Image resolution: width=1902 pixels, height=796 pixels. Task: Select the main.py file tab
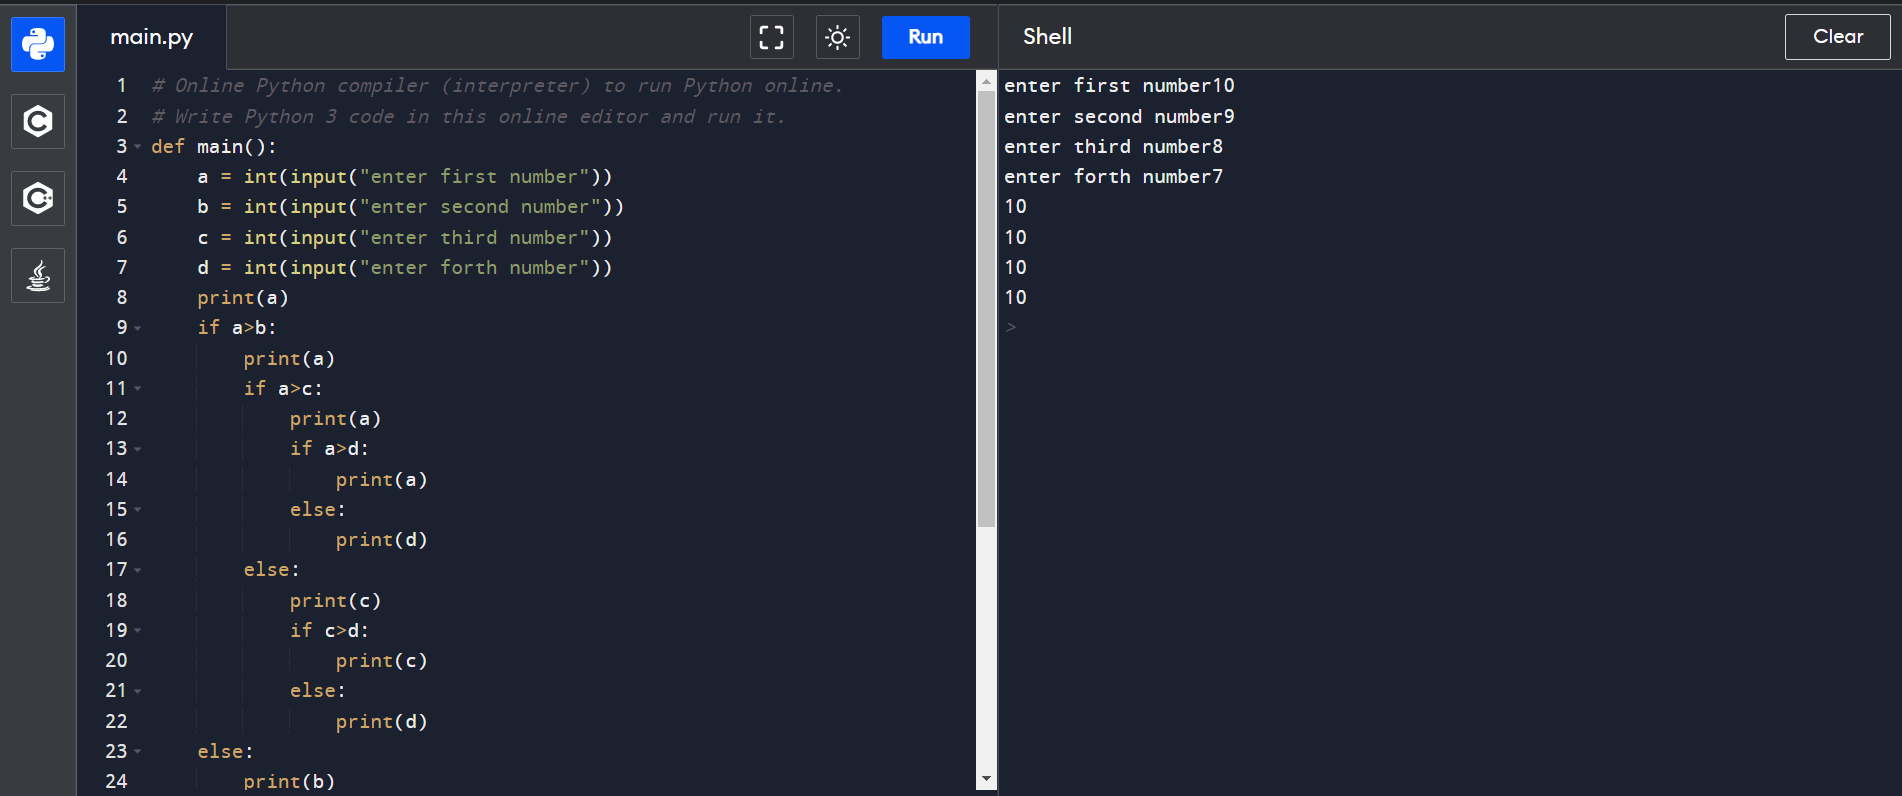(x=152, y=37)
